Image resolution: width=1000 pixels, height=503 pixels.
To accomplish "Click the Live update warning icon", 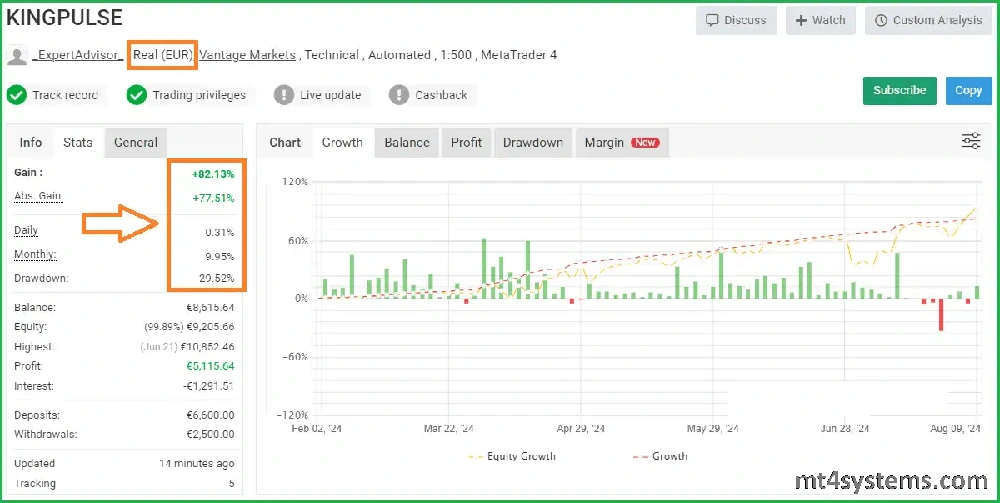I will coord(284,95).
